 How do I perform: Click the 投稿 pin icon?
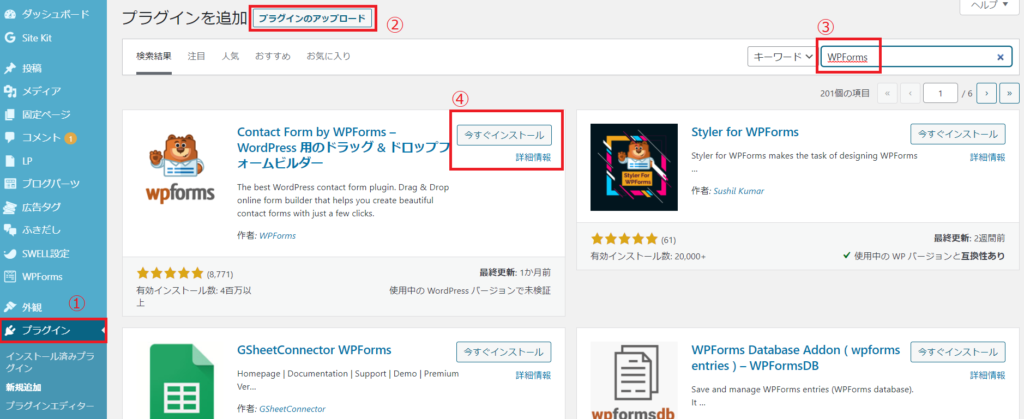click(x=9, y=68)
